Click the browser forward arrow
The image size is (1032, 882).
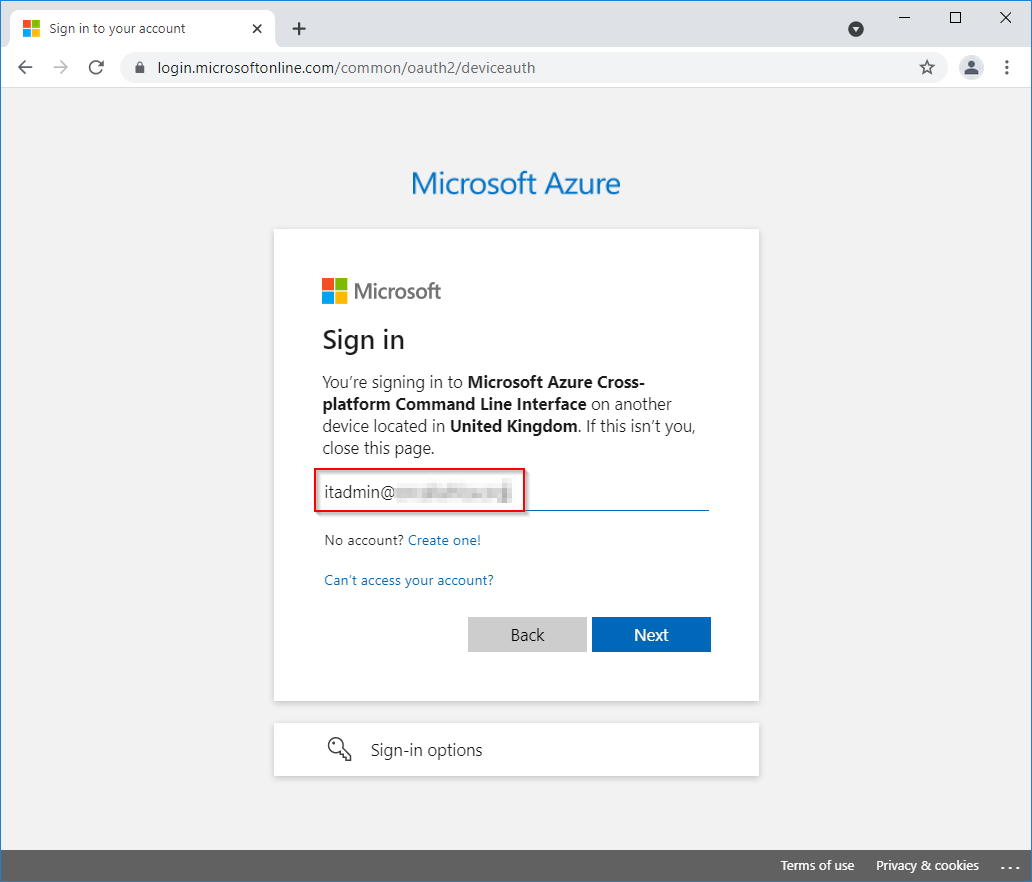point(61,67)
